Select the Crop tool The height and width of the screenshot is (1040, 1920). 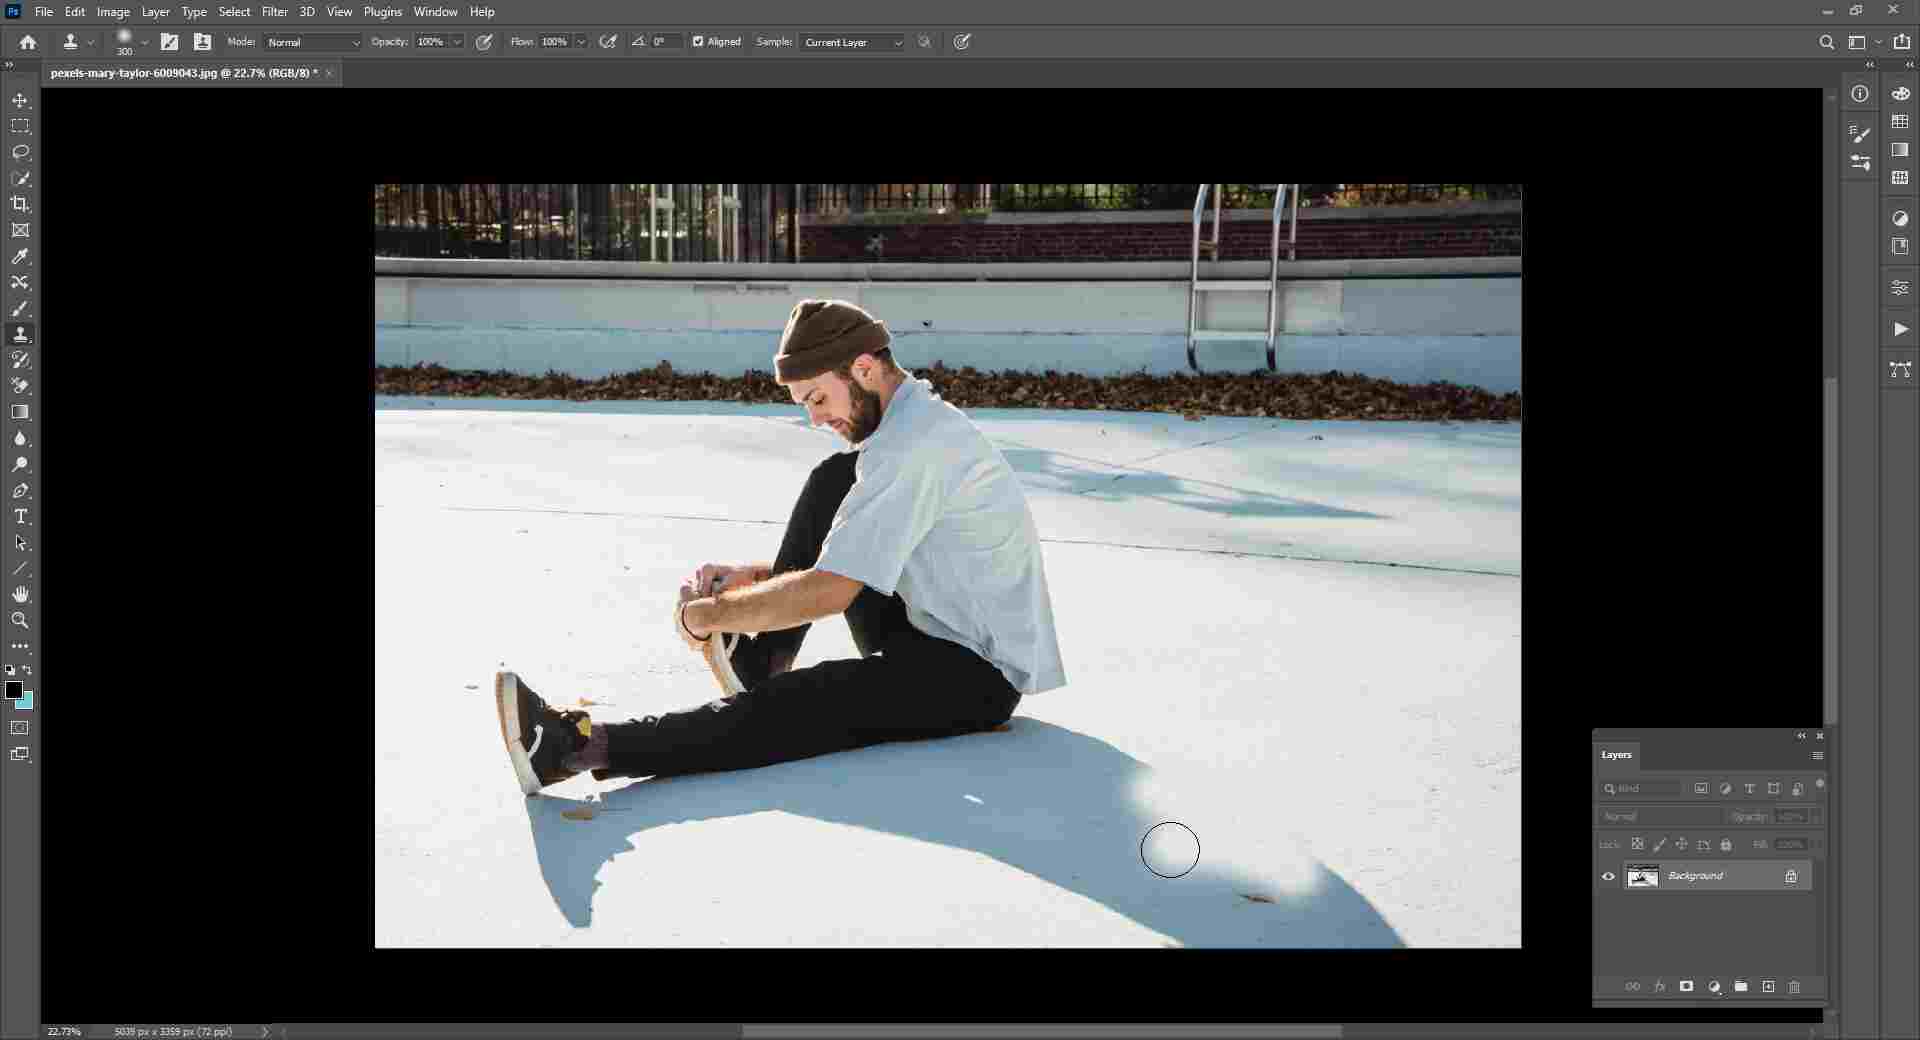tap(20, 205)
